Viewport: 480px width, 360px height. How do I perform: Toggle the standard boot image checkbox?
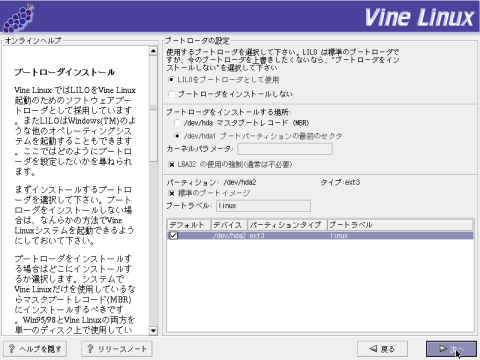click(172, 193)
